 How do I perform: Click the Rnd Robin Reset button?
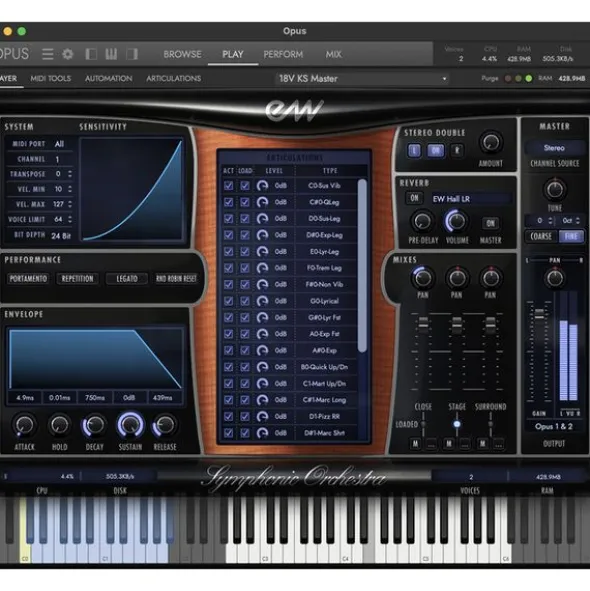coord(176,279)
